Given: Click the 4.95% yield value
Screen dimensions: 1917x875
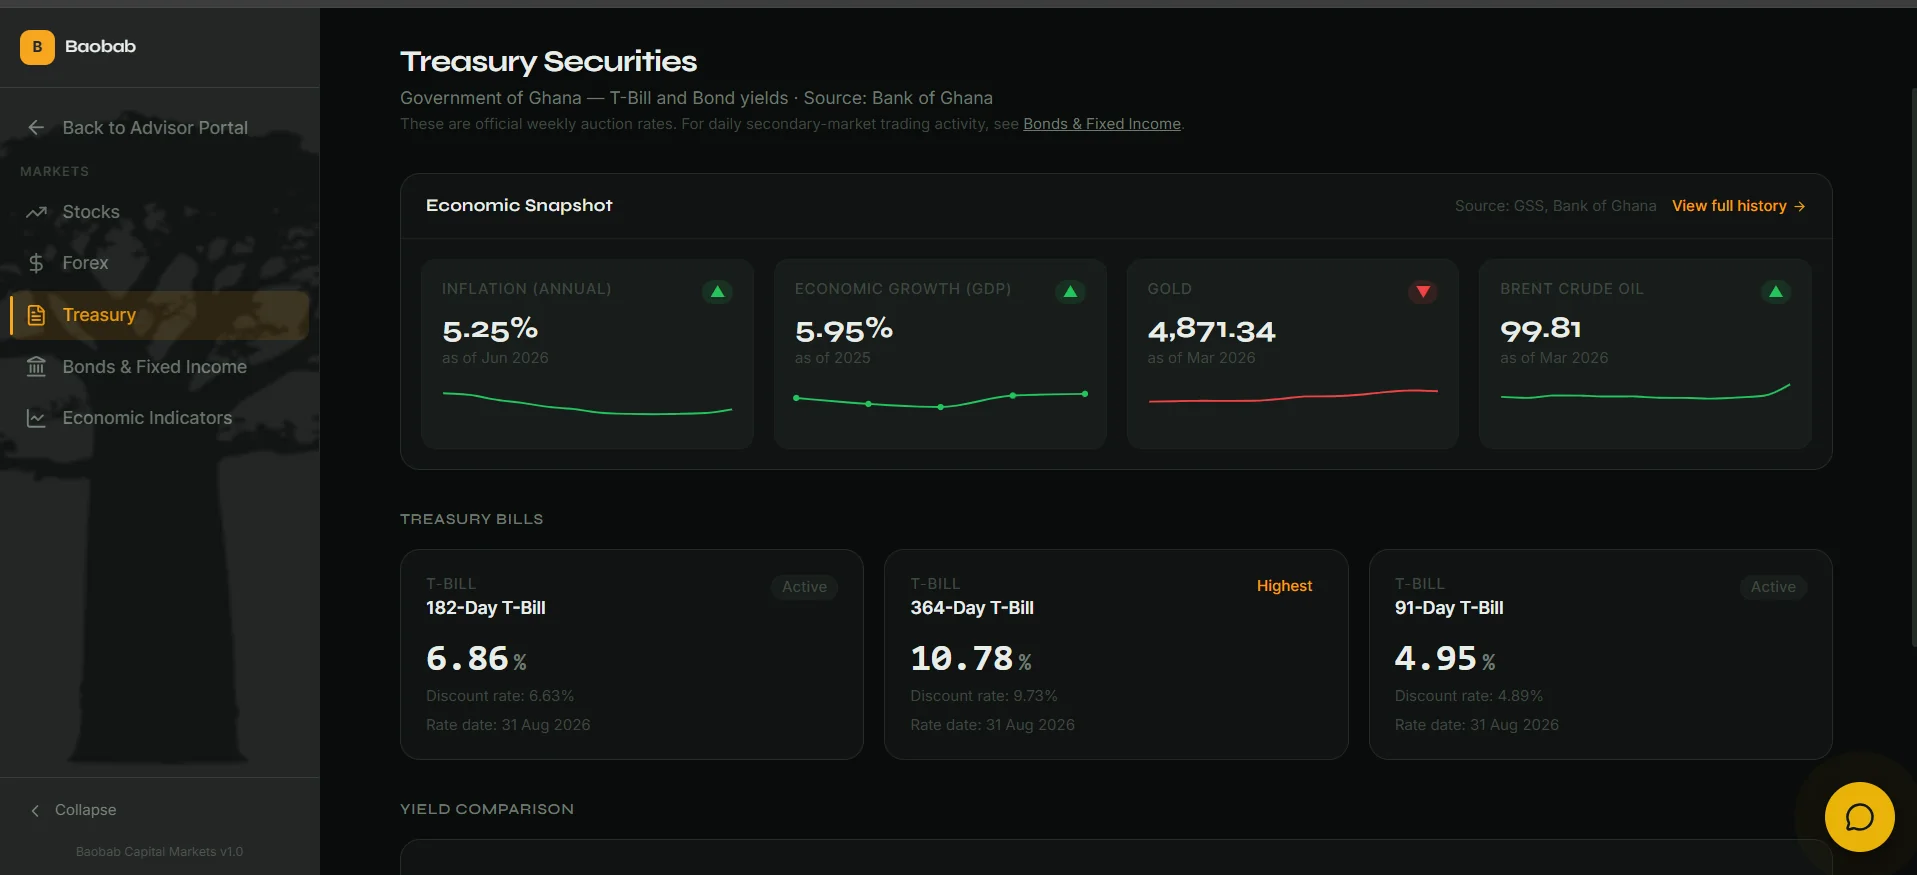Looking at the screenshot, I should coord(1445,658).
